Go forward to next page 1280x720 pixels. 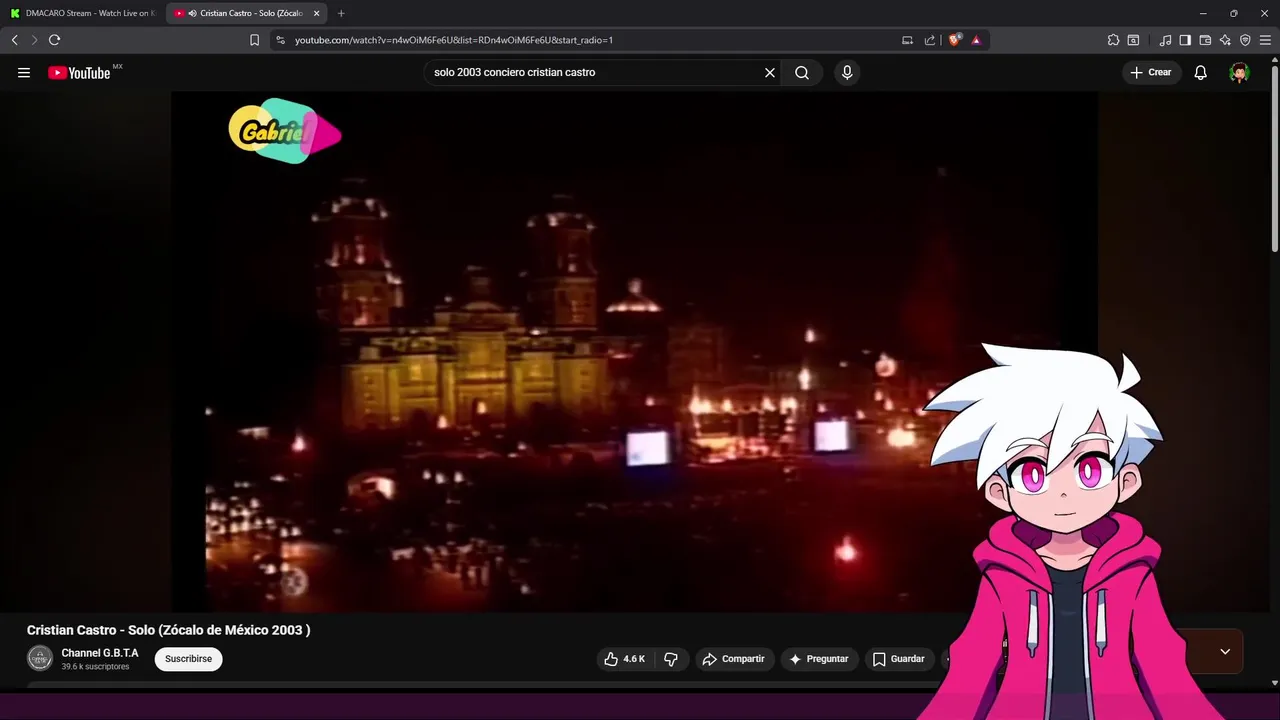pyautogui.click(x=34, y=40)
